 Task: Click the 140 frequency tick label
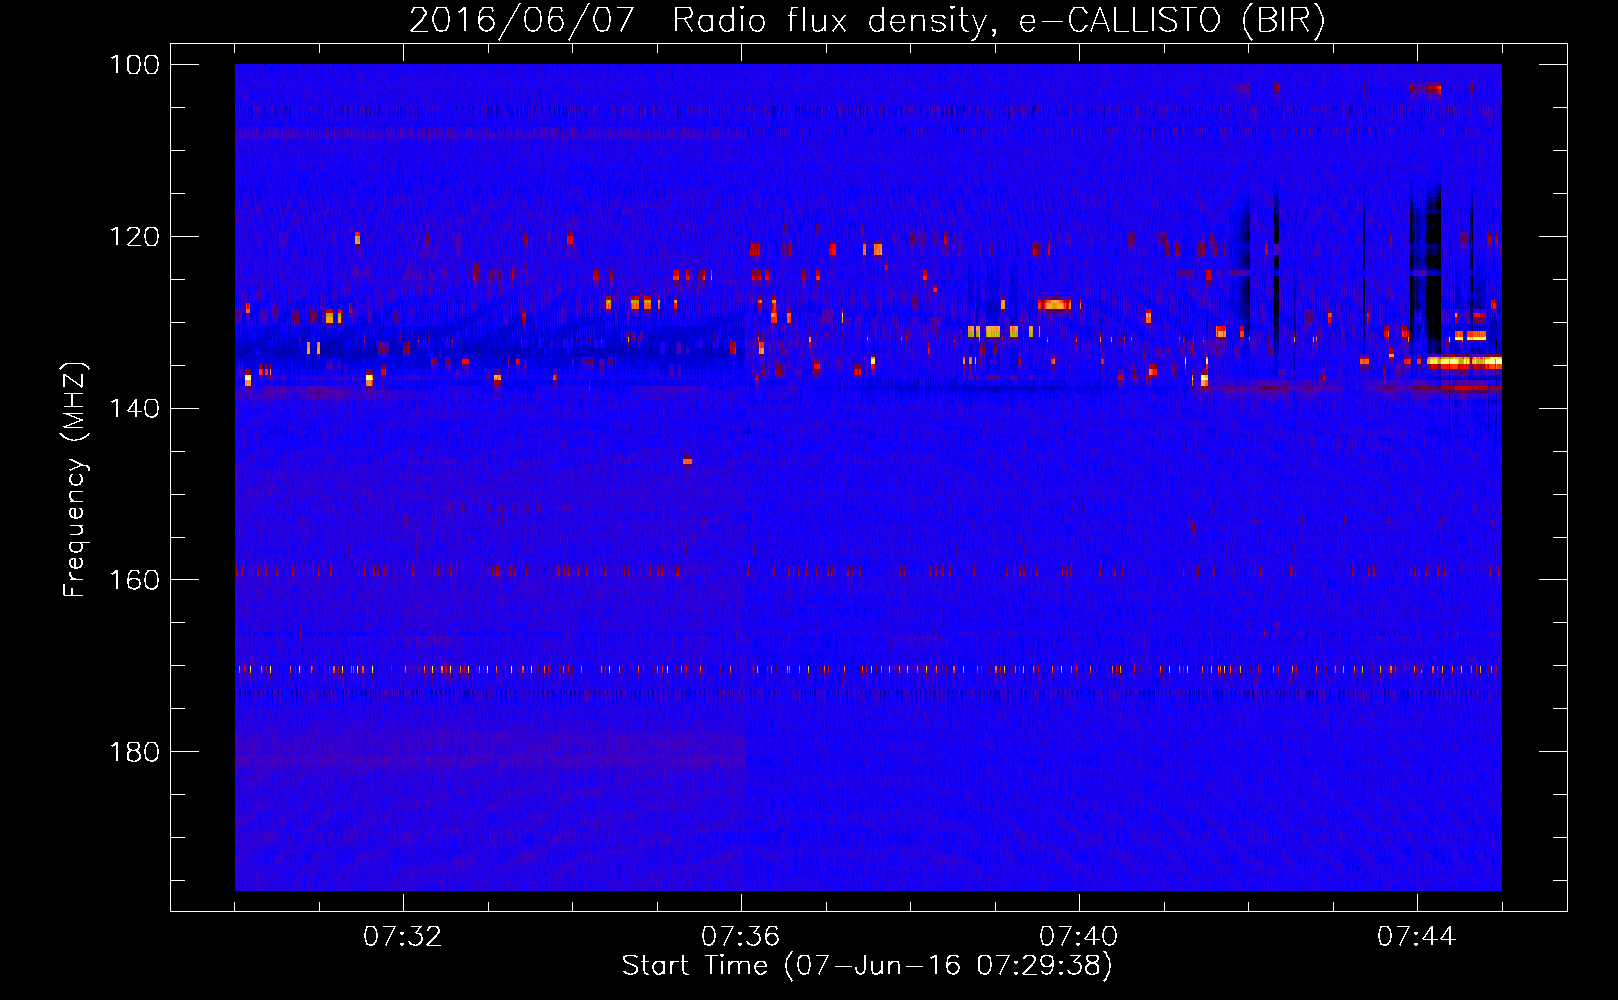click(135, 409)
